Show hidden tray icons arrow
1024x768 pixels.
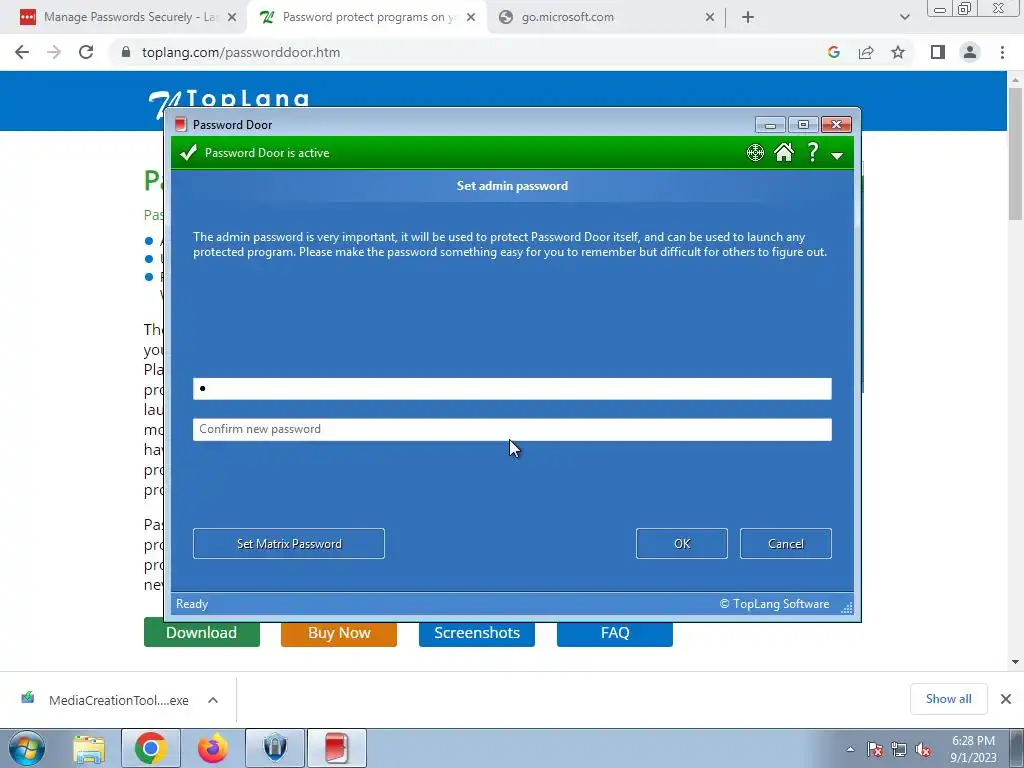tap(850, 749)
